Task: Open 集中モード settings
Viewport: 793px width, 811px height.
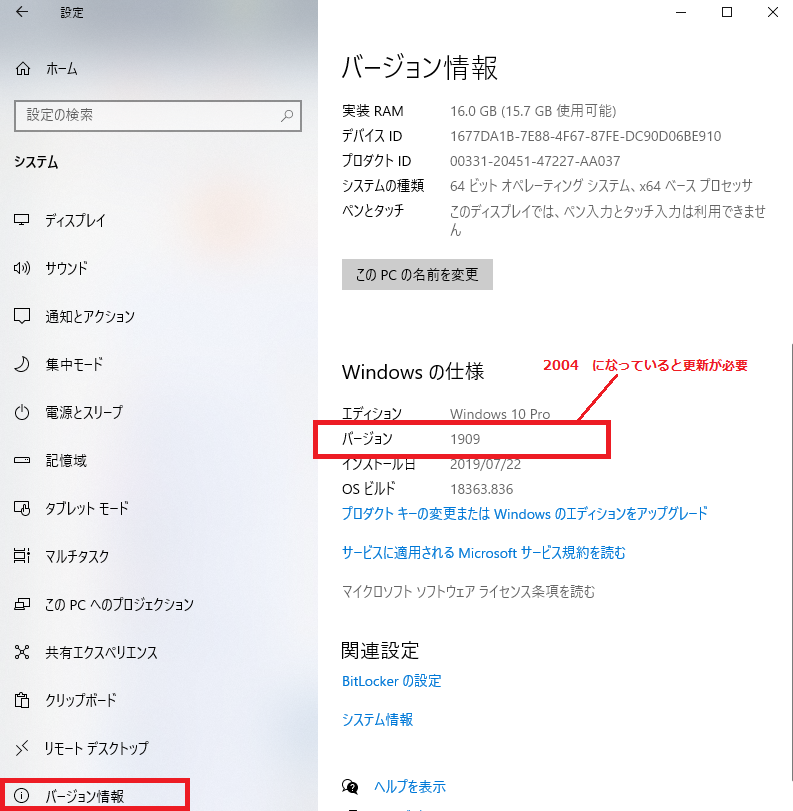Action: 74,364
